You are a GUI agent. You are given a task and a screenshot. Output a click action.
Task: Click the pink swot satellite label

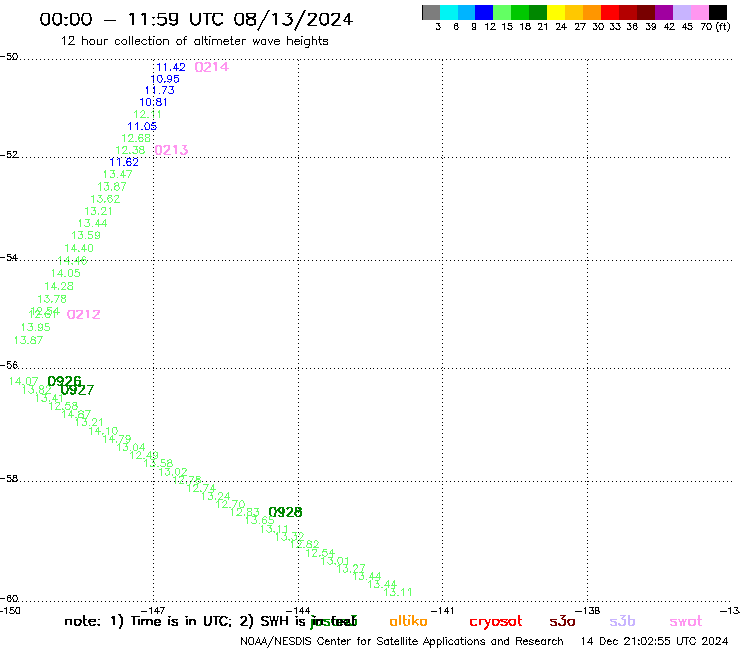[x=686, y=622]
